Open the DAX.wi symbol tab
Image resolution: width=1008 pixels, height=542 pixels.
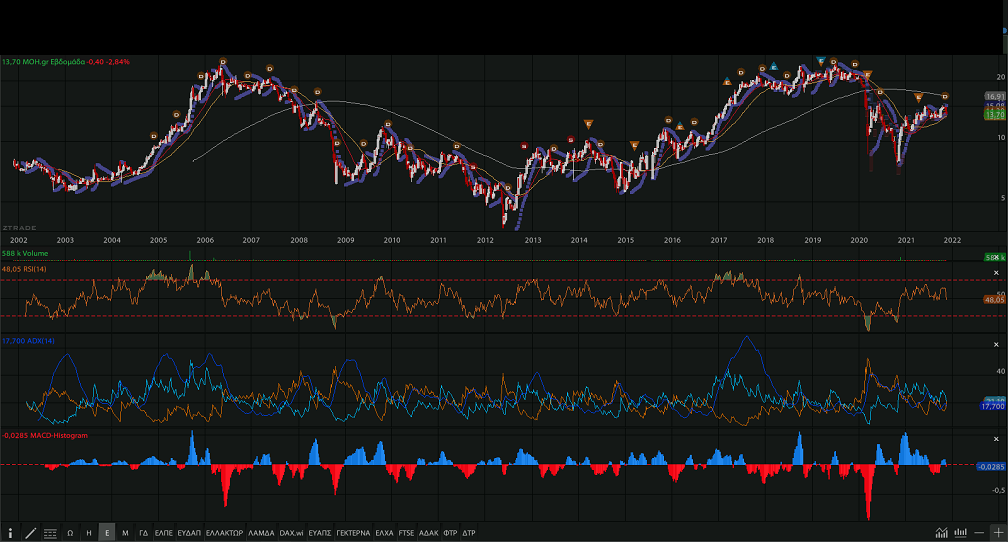coord(292,533)
